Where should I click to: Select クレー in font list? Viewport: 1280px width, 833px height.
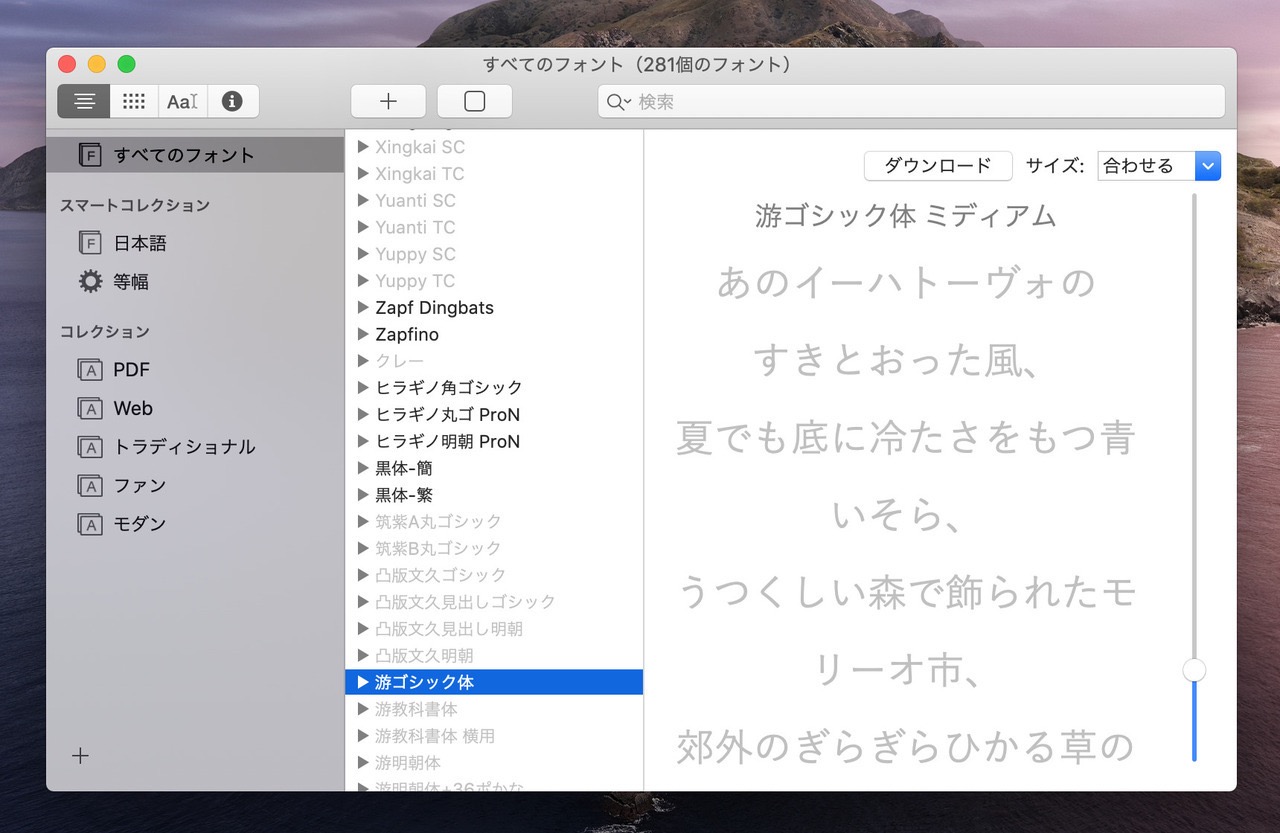point(494,361)
